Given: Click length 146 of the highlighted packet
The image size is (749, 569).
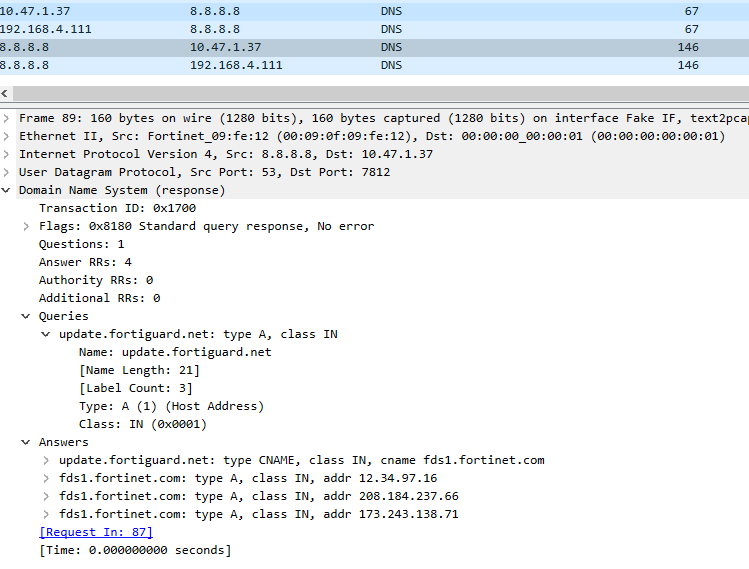Looking at the screenshot, I should tap(688, 47).
